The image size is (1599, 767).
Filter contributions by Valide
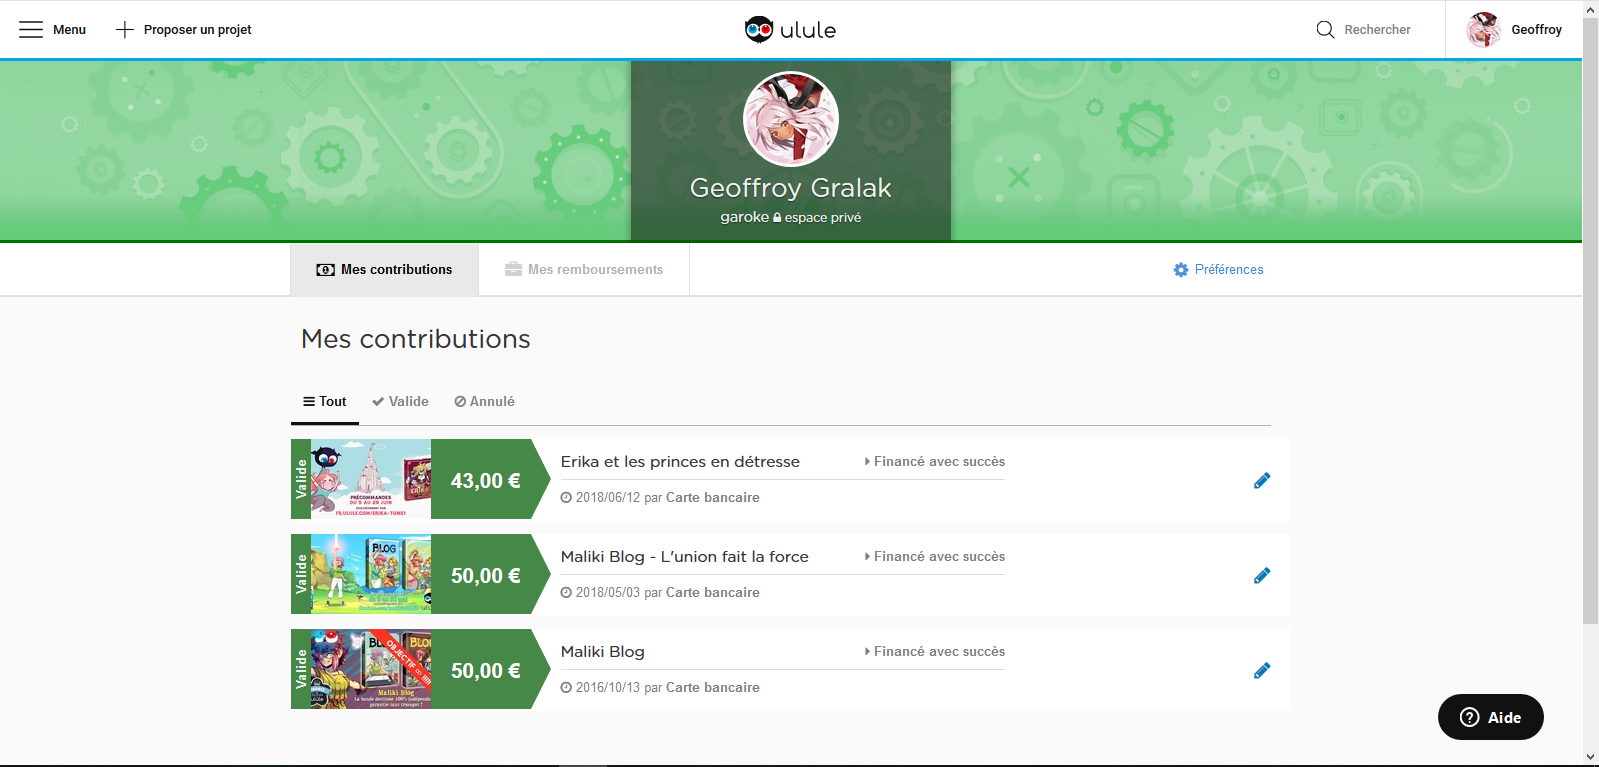(400, 402)
